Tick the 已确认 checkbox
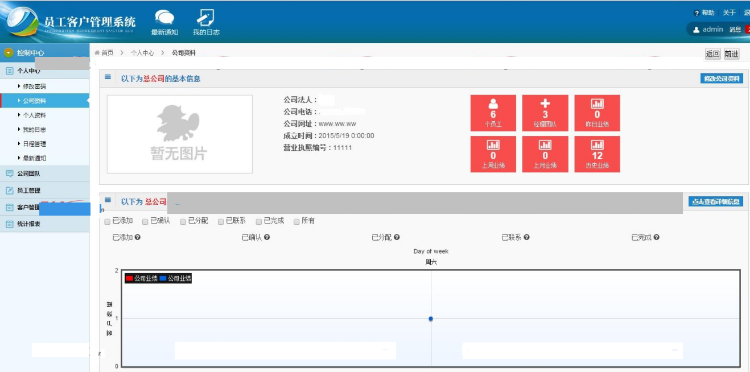This screenshot has width=750, height=372. 145,221
